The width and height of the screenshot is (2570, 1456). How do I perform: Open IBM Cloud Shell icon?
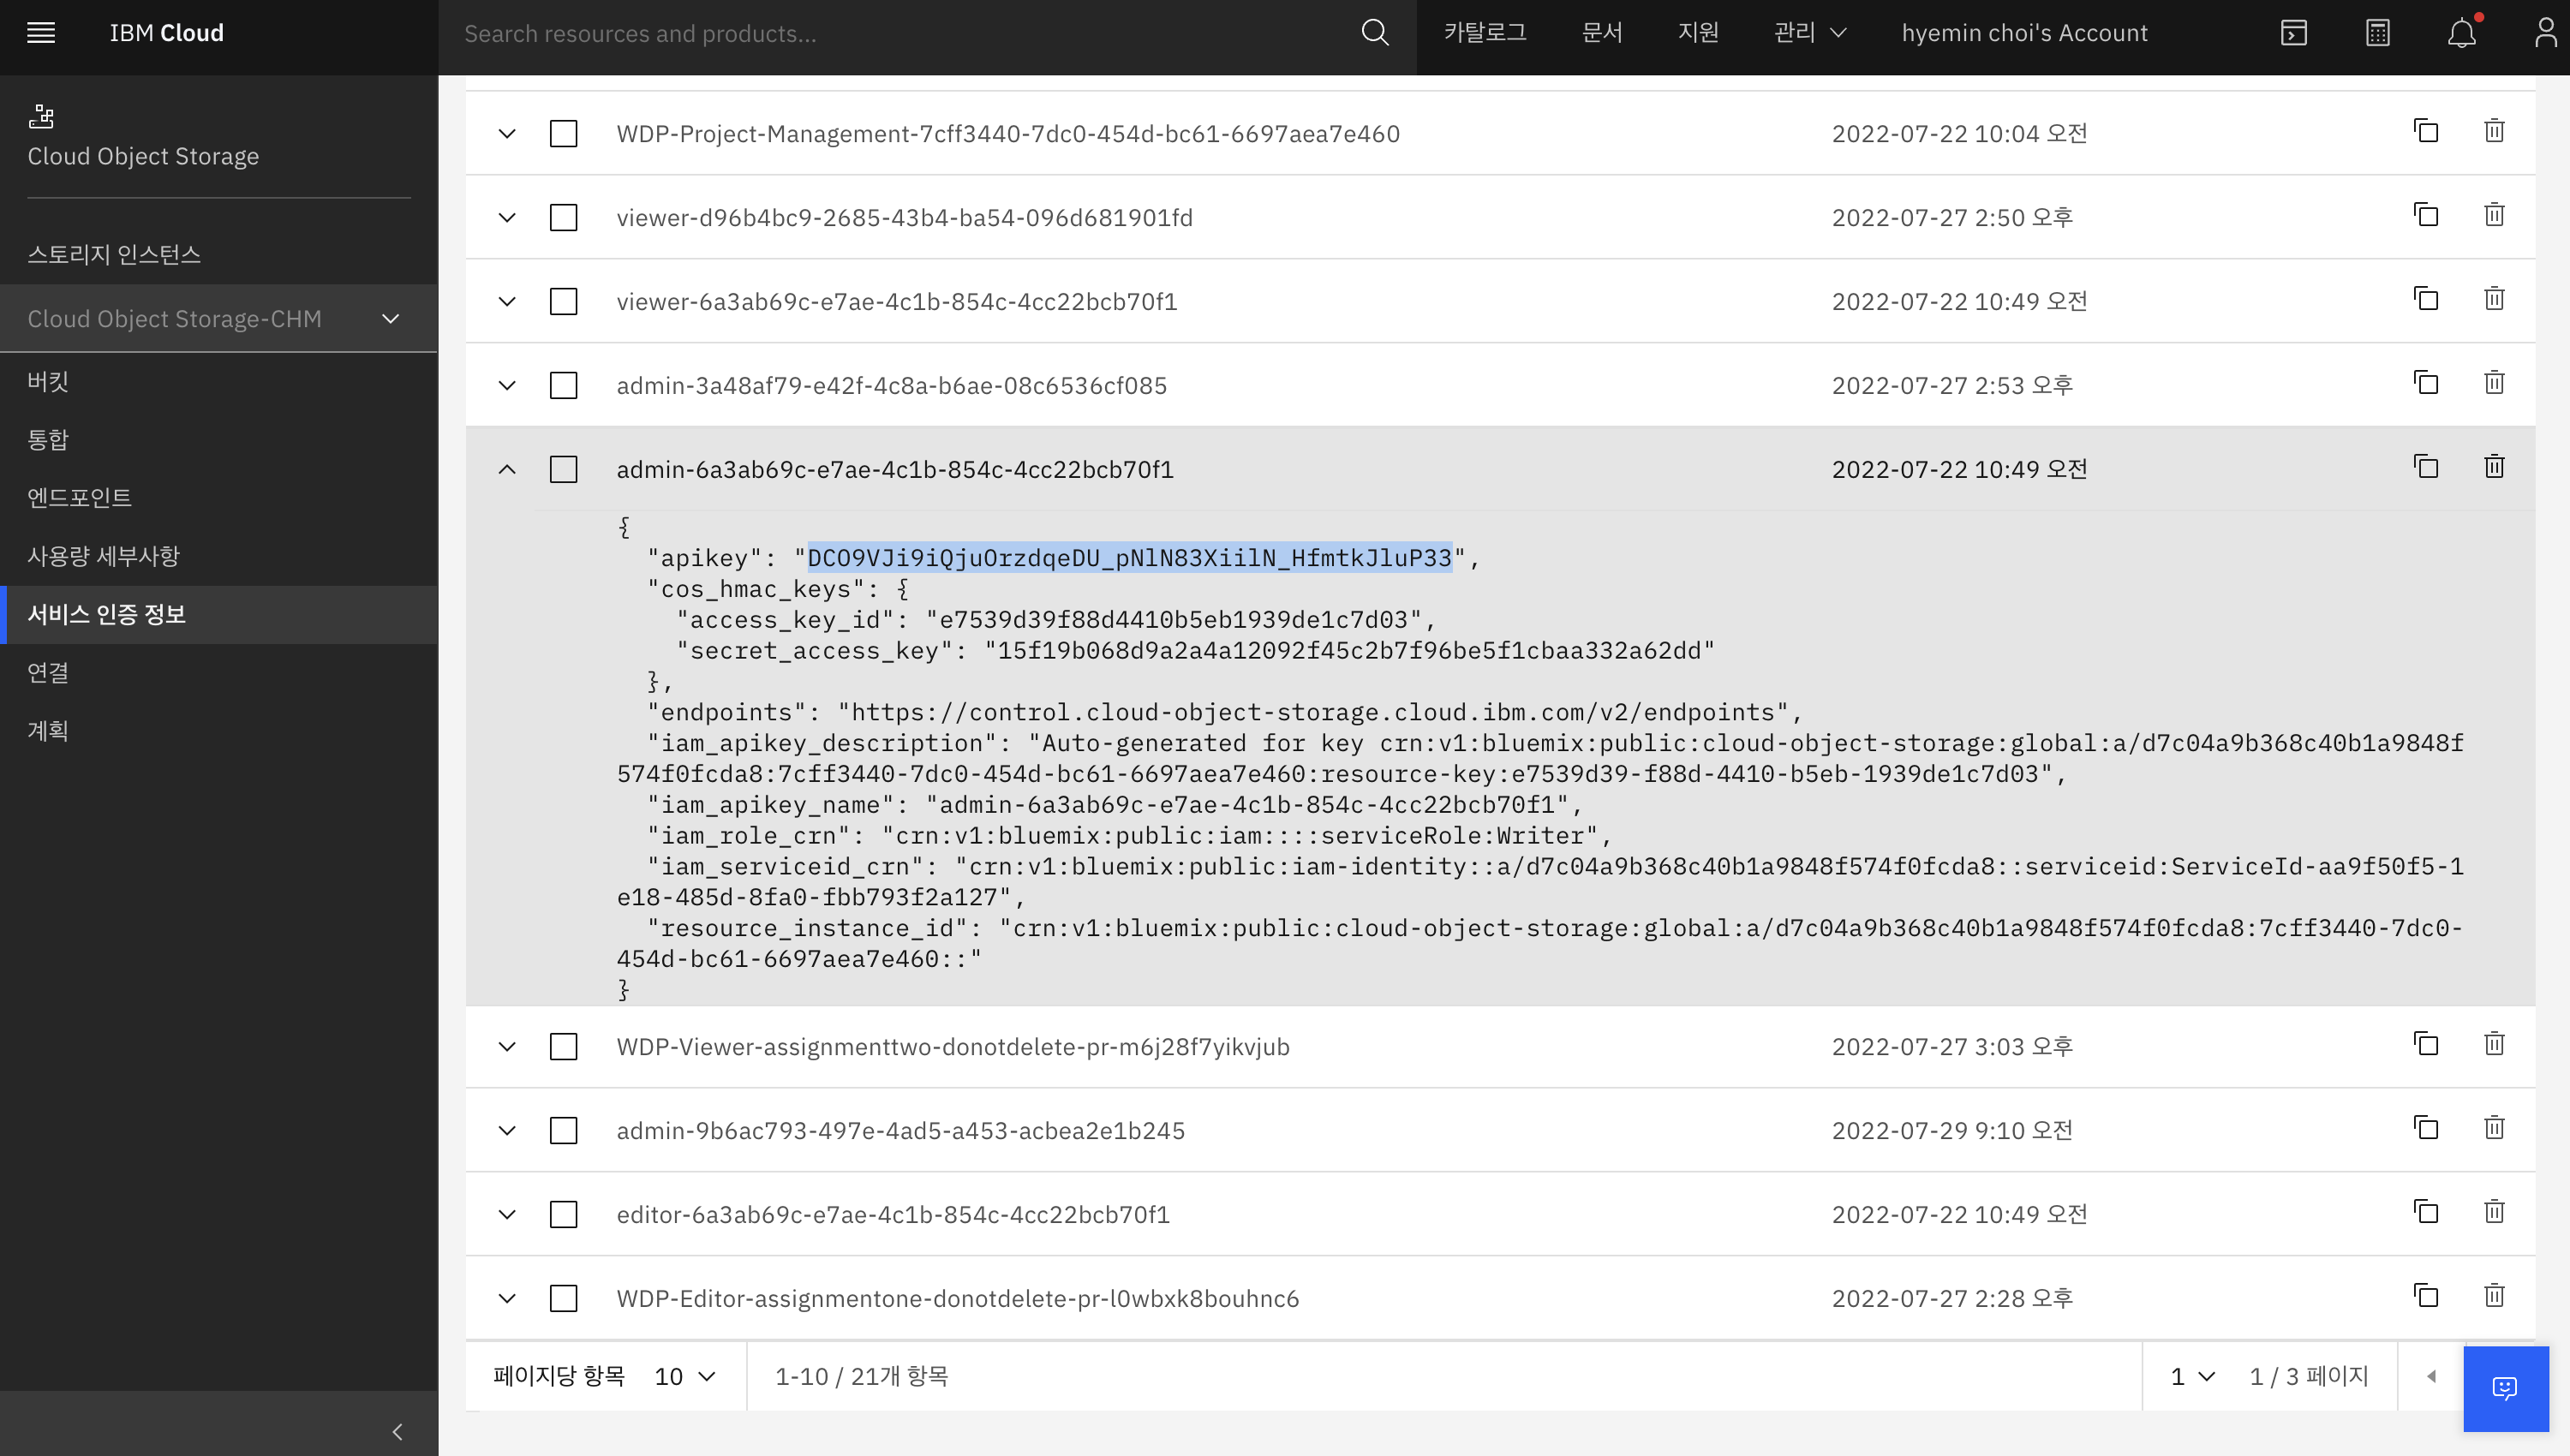pyautogui.click(x=2293, y=33)
